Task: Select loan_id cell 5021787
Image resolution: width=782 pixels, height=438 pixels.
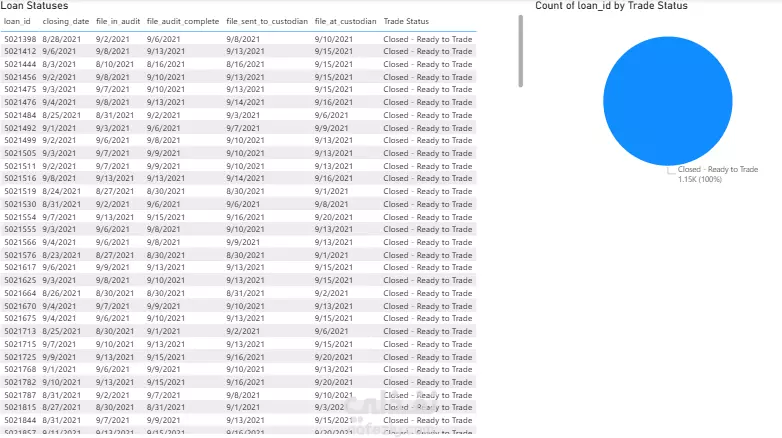Action: 20,395
